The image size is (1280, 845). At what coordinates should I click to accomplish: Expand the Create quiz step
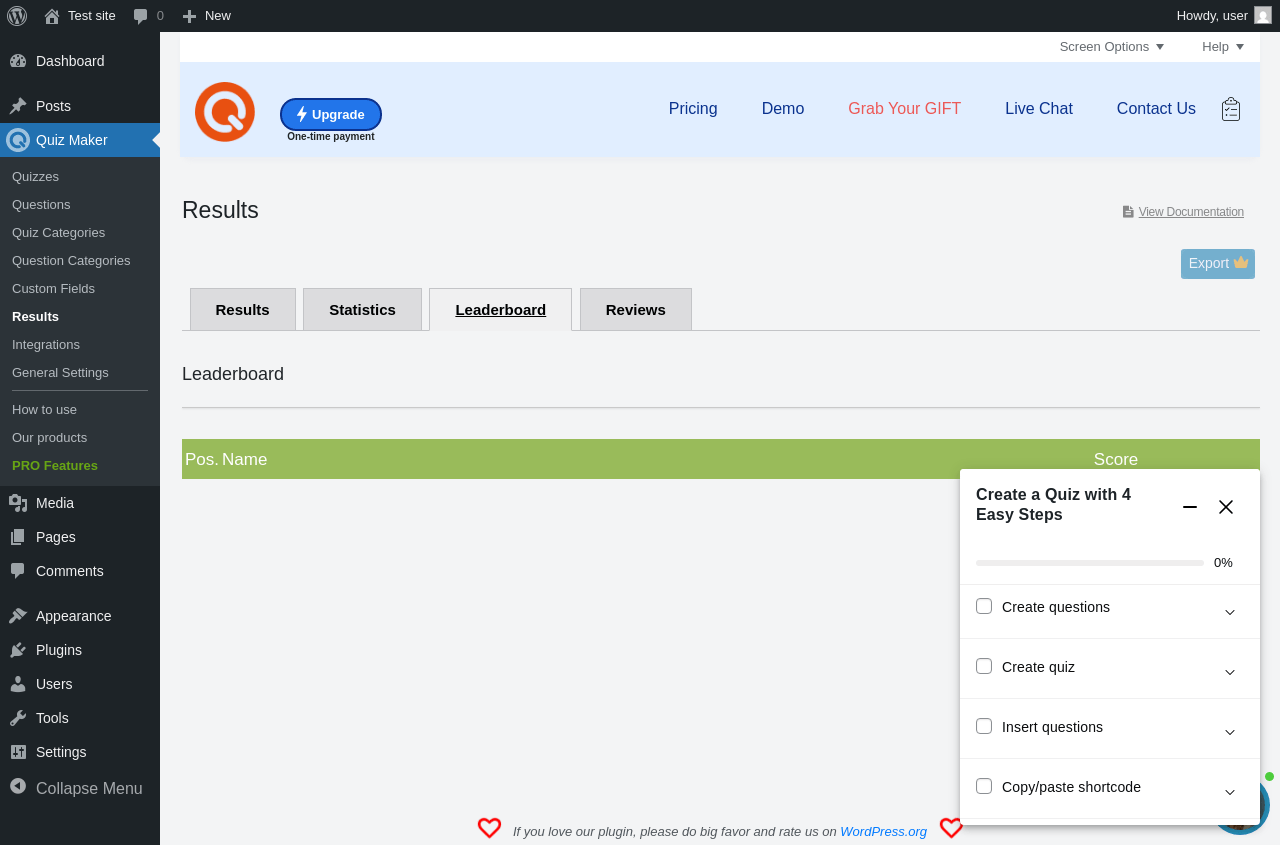tap(1230, 672)
